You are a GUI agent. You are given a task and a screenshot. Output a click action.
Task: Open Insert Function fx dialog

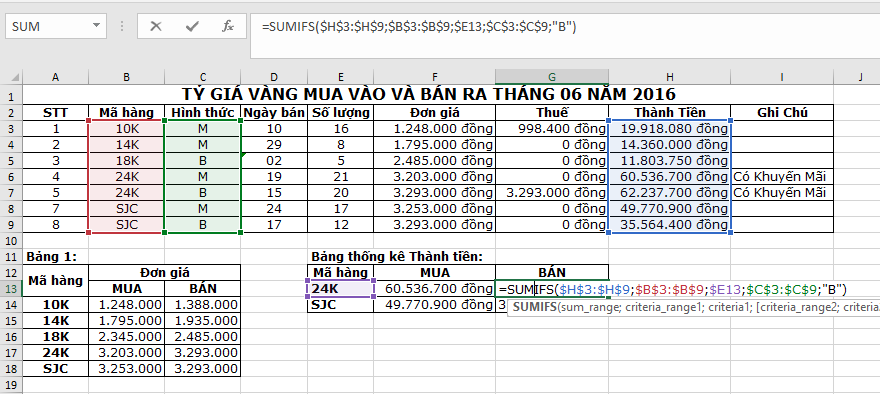[228, 26]
